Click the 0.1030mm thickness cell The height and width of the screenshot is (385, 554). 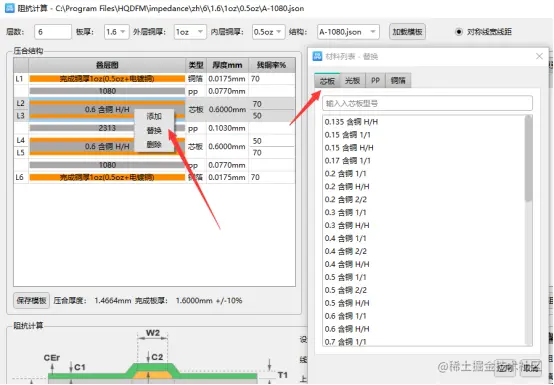click(x=227, y=128)
